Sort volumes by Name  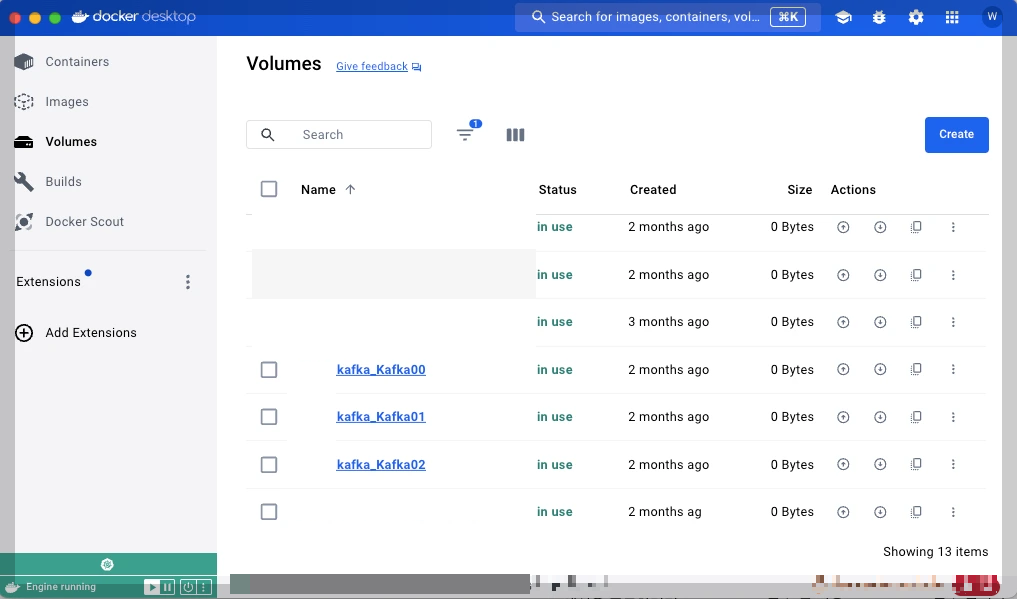click(x=327, y=189)
